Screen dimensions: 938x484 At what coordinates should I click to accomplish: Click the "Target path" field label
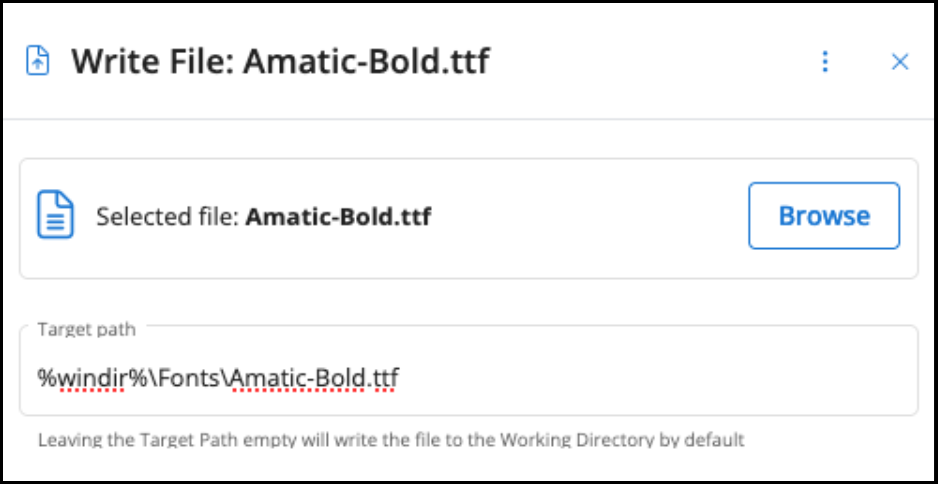(x=87, y=329)
